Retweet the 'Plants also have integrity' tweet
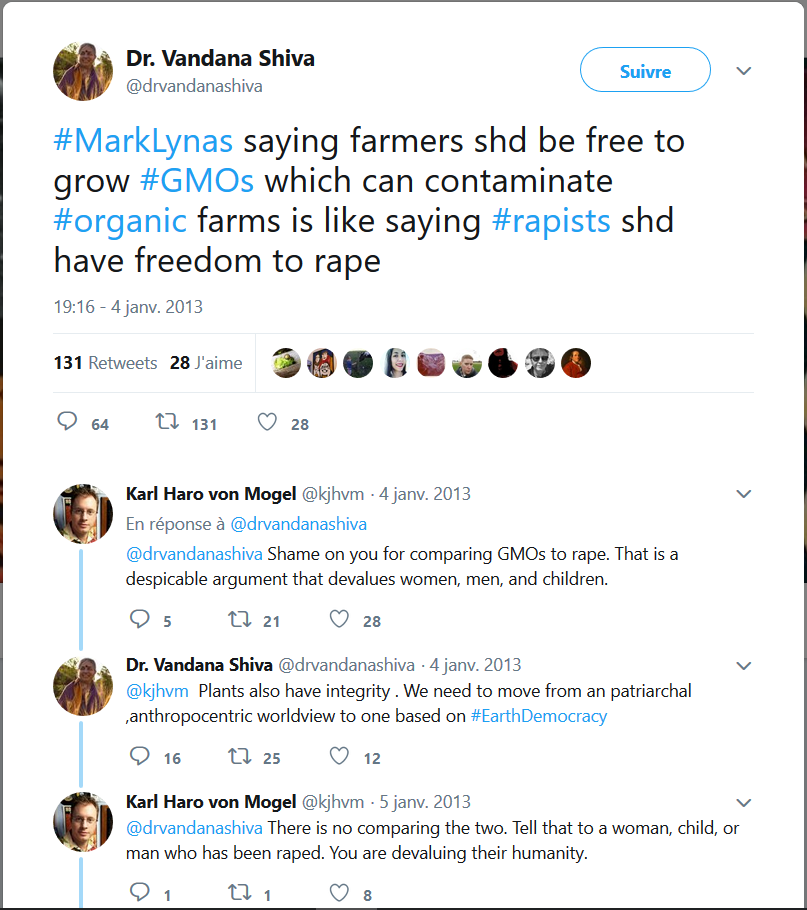 [x=240, y=757]
